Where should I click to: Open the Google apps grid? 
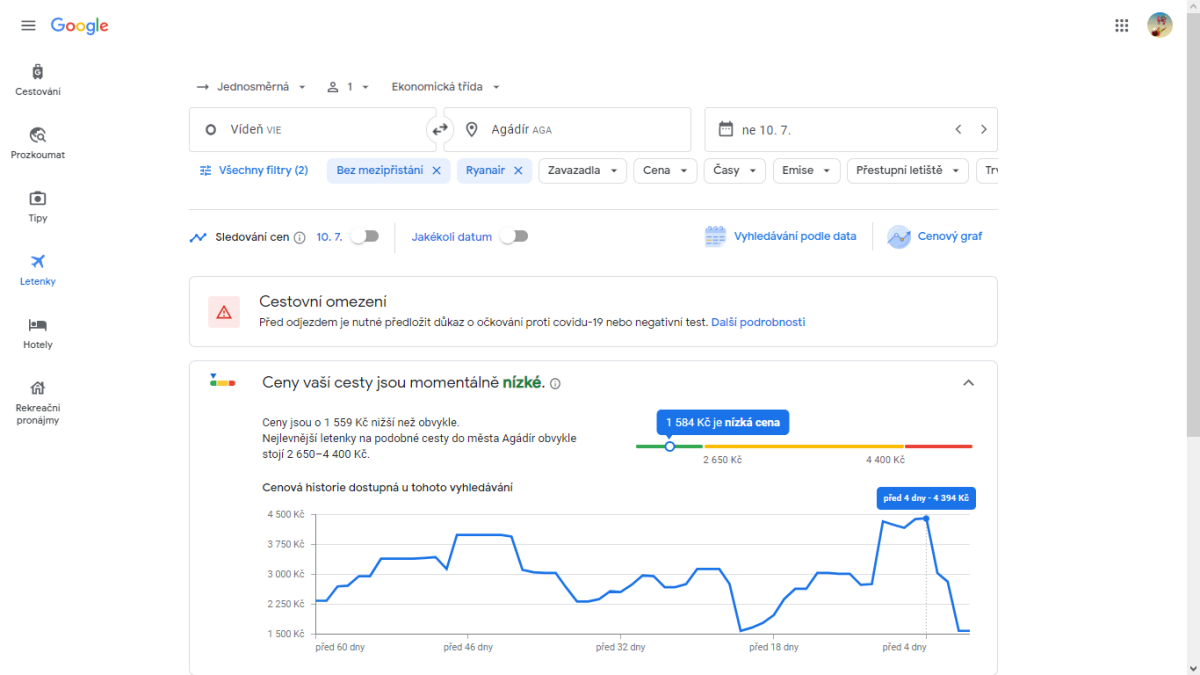coord(1121,26)
